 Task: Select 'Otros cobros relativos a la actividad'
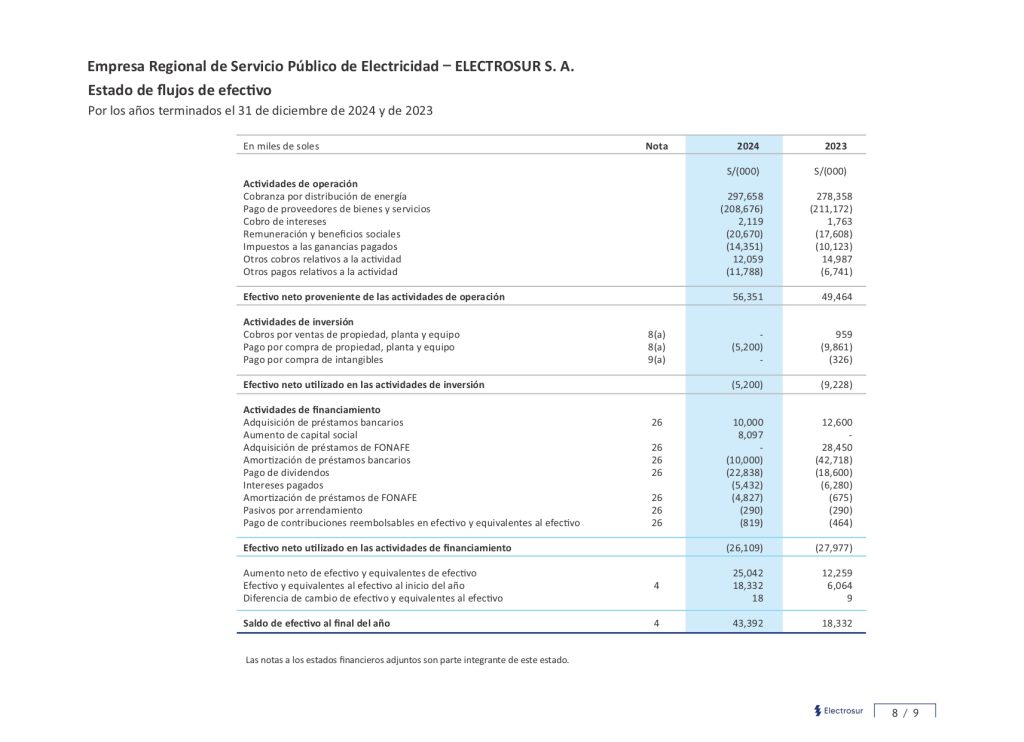(322, 259)
